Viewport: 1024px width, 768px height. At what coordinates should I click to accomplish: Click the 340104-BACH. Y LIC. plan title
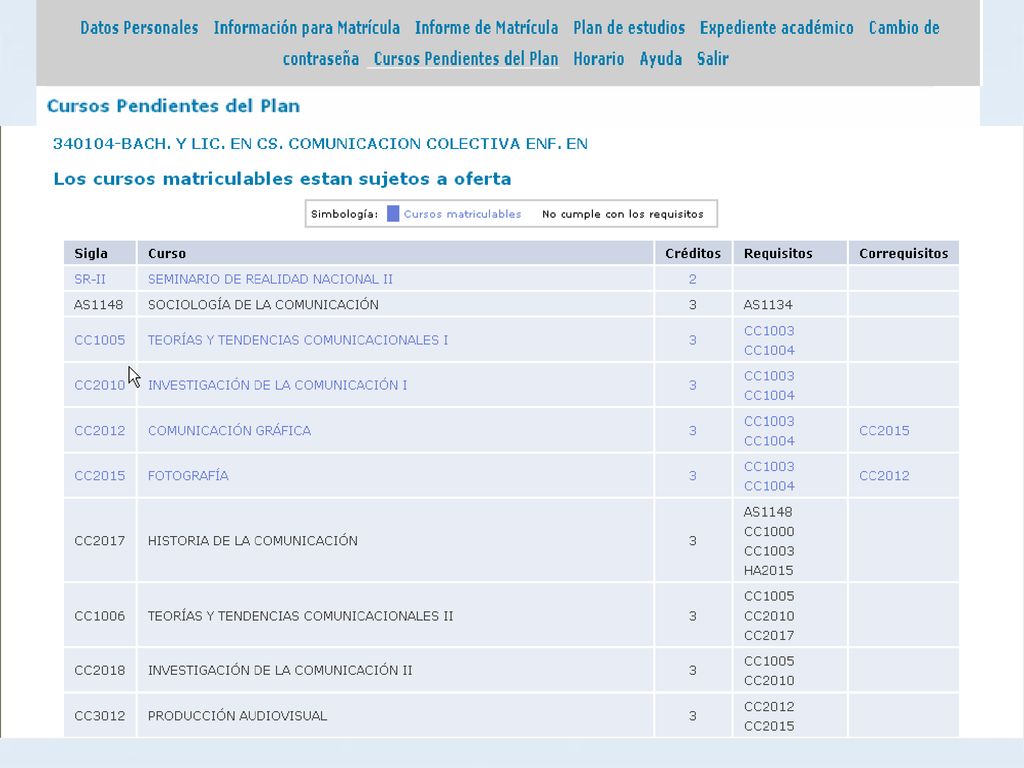point(320,144)
